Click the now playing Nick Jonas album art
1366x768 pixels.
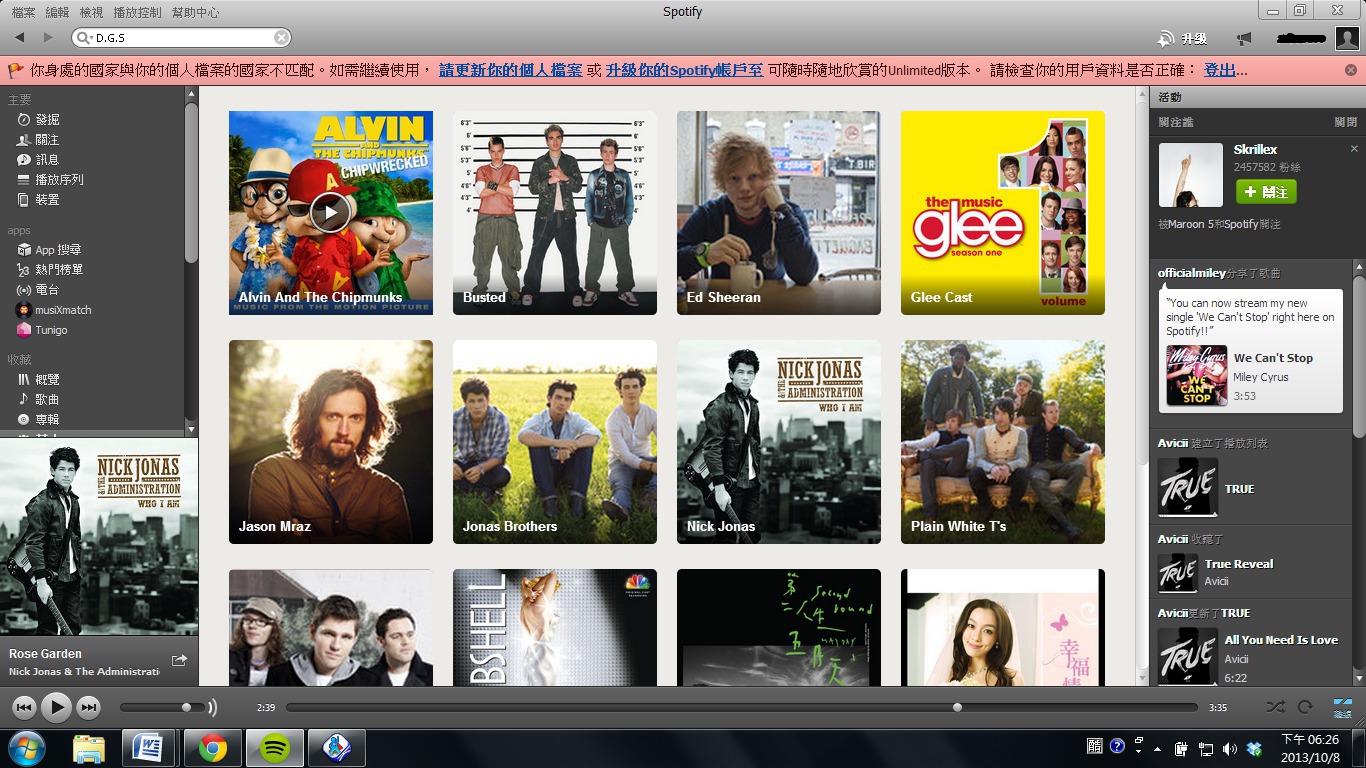tap(99, 537)
